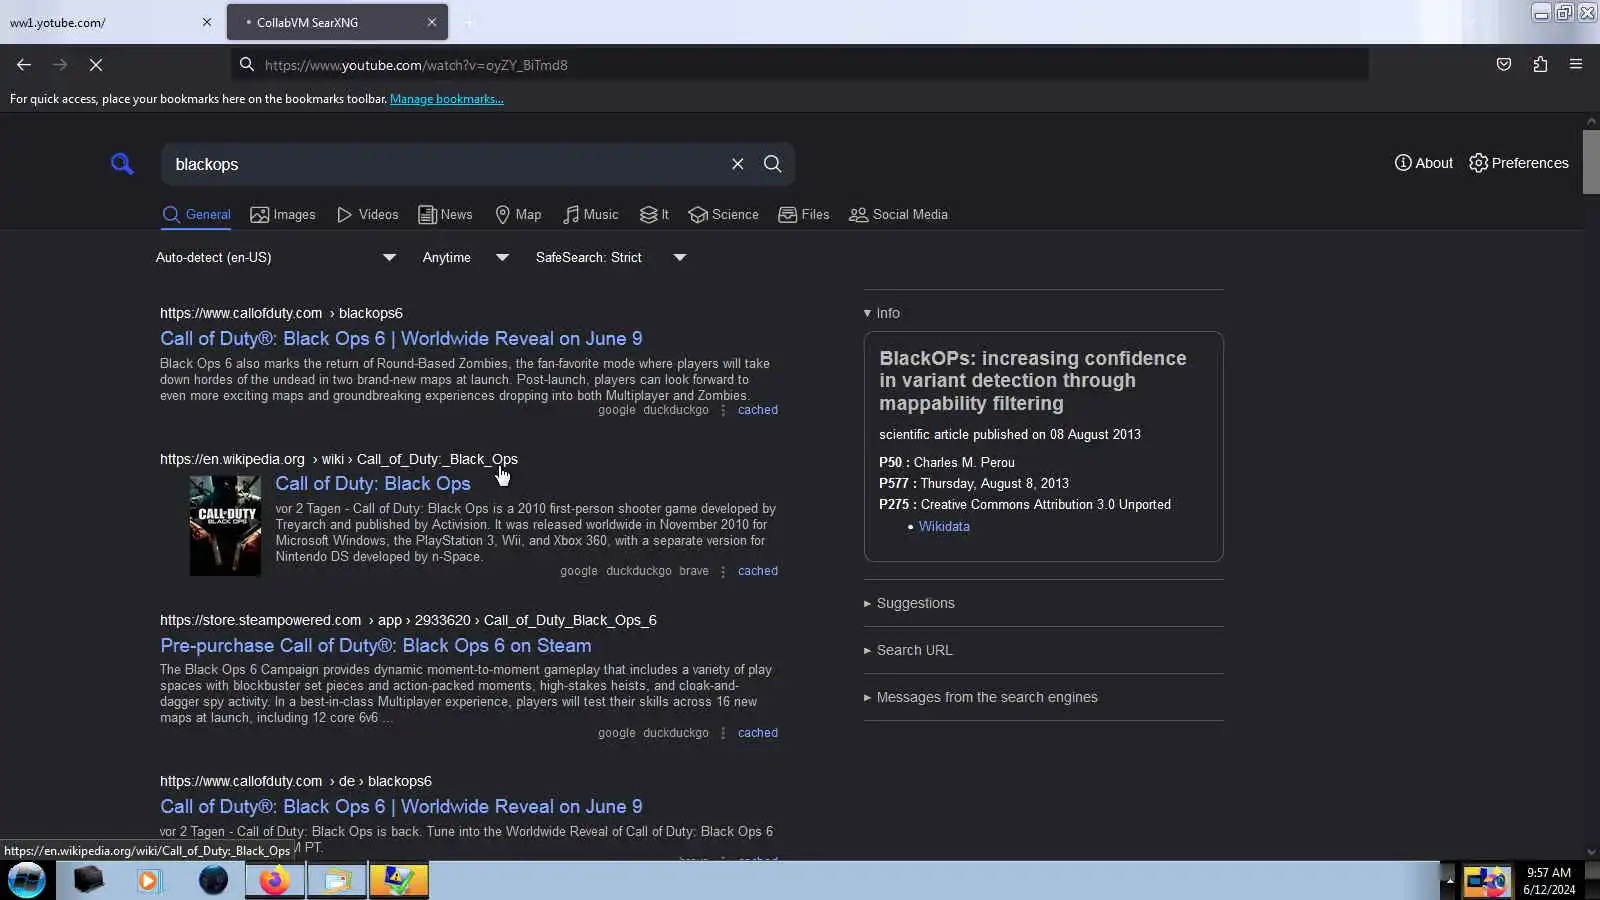The height and width of the screenshot is (900, 1600).
Task: Click the taskbar clock showing 9:57 AM
Action: coord(1549,881)
